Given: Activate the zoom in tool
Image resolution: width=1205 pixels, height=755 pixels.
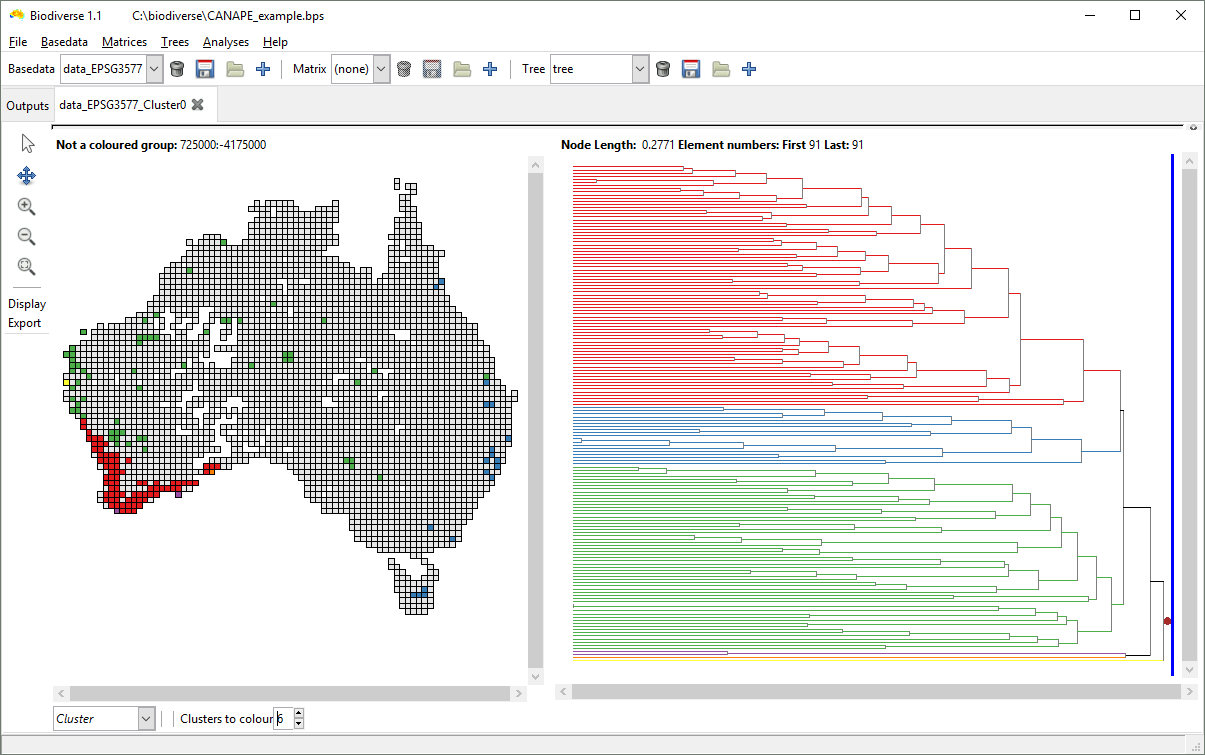Looking at the screenshot, I should click(27, 206).
